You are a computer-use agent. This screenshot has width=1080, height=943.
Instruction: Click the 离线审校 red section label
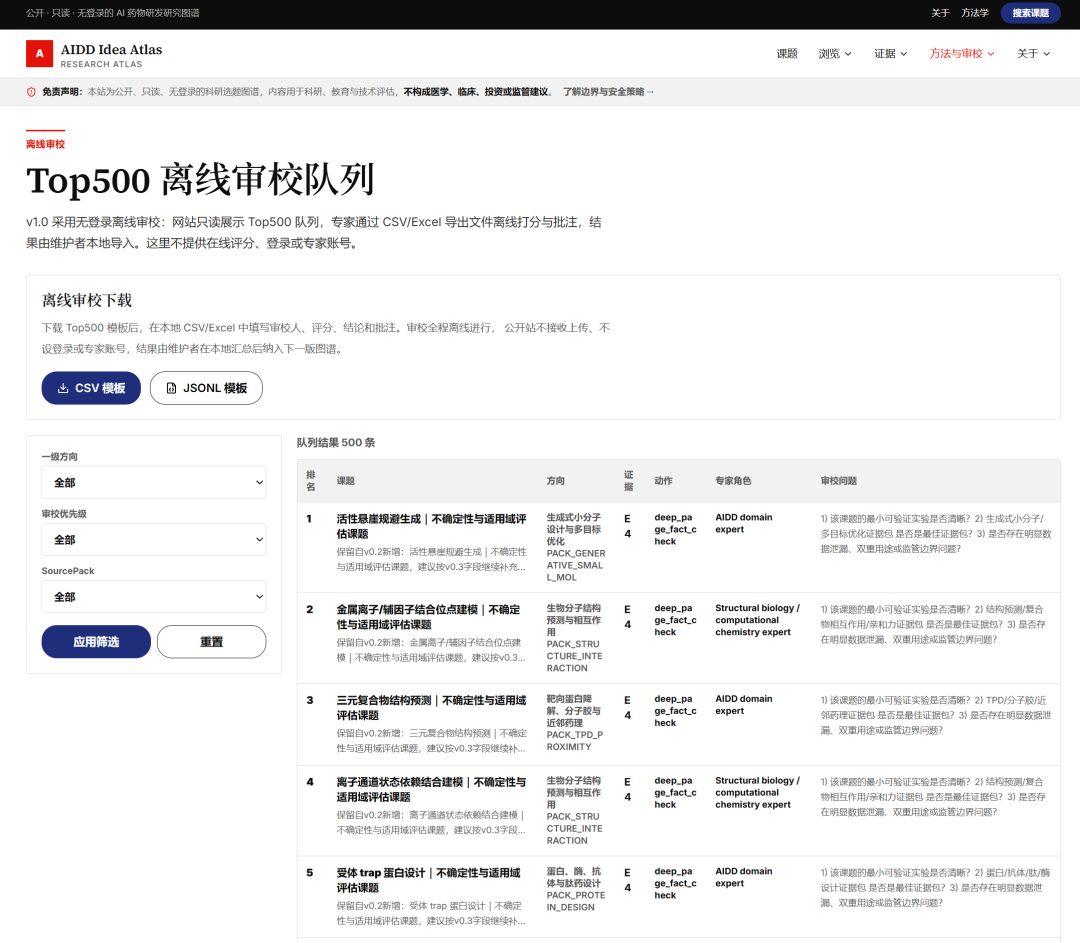pos(45,144)
